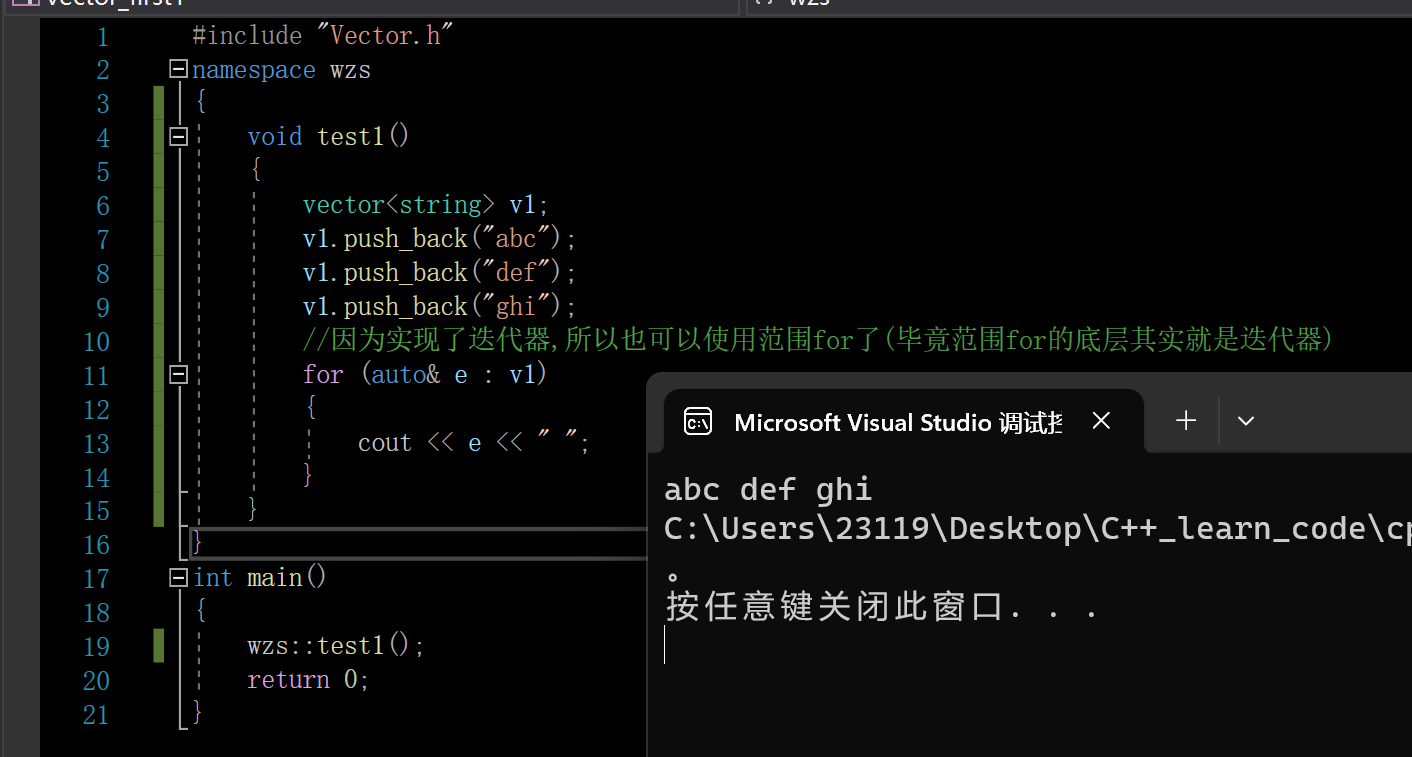Click the #include "Vector.h" line
This screenshot has width=1412, height=757.
click(x=323, y=36)
